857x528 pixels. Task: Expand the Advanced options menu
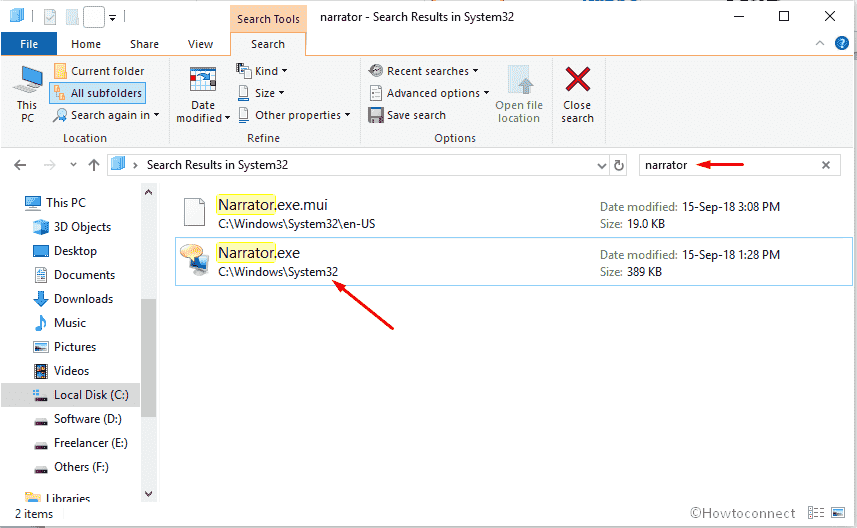pos(430,93)
